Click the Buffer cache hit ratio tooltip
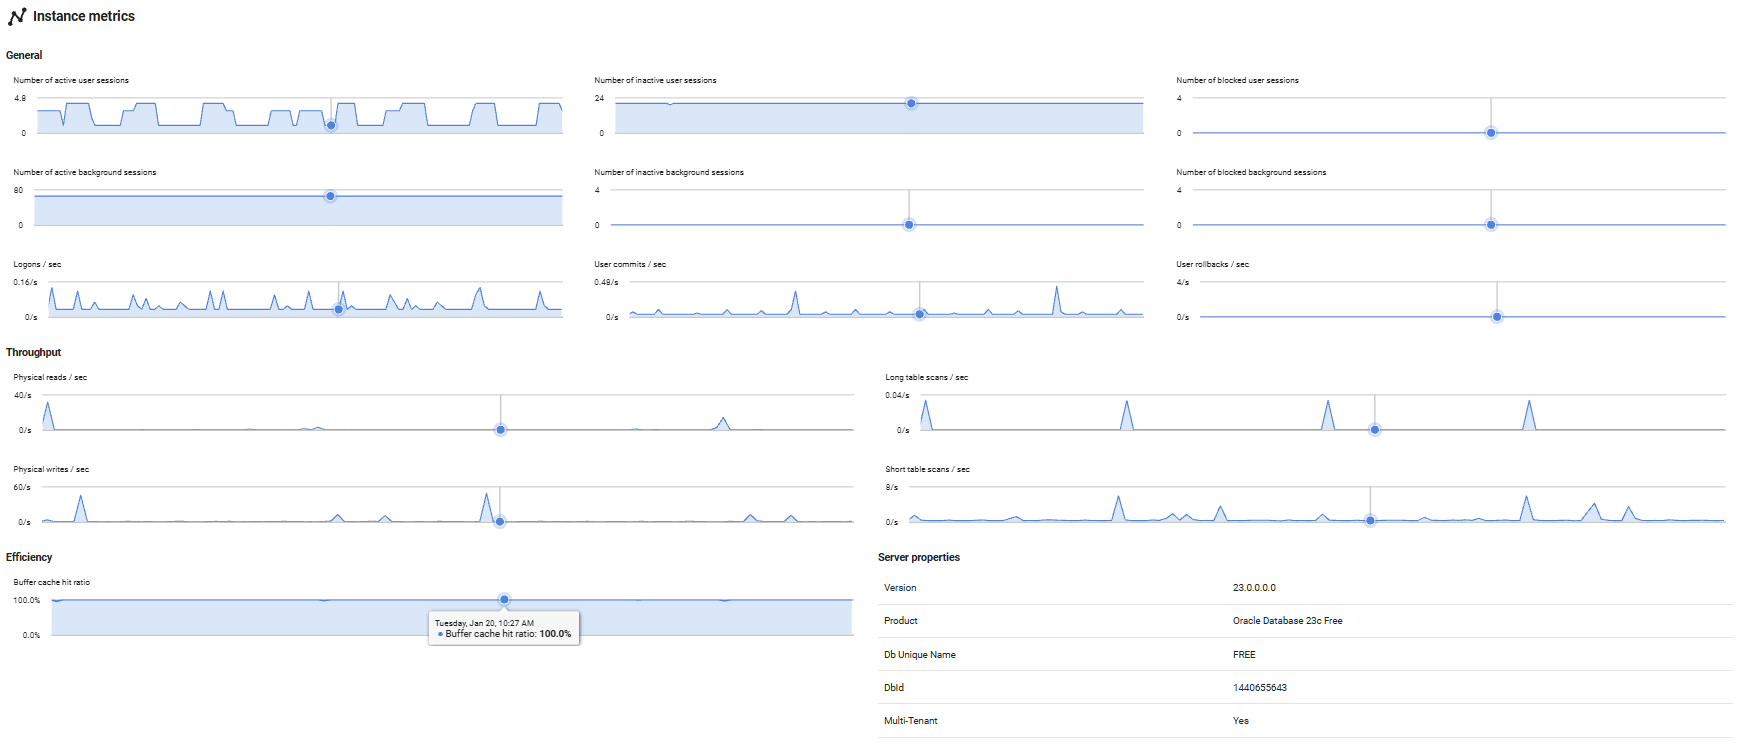This screenshot has height=751, width=1745. point(504,628)
